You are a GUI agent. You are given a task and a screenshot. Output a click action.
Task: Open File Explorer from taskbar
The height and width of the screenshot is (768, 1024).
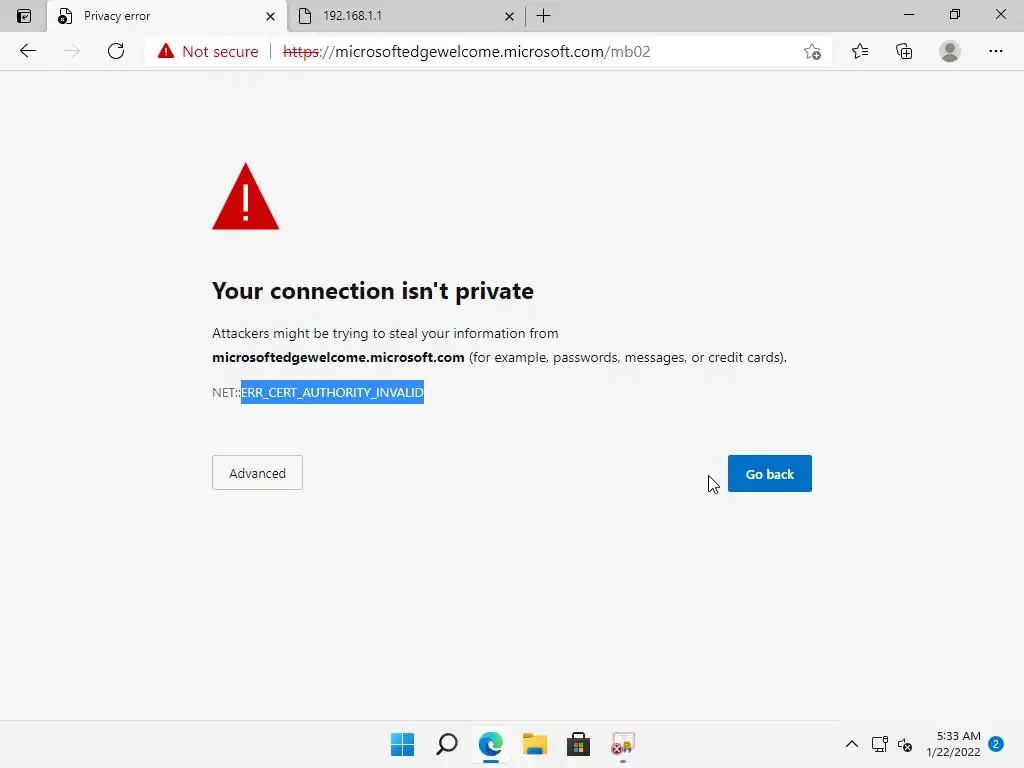535,744
